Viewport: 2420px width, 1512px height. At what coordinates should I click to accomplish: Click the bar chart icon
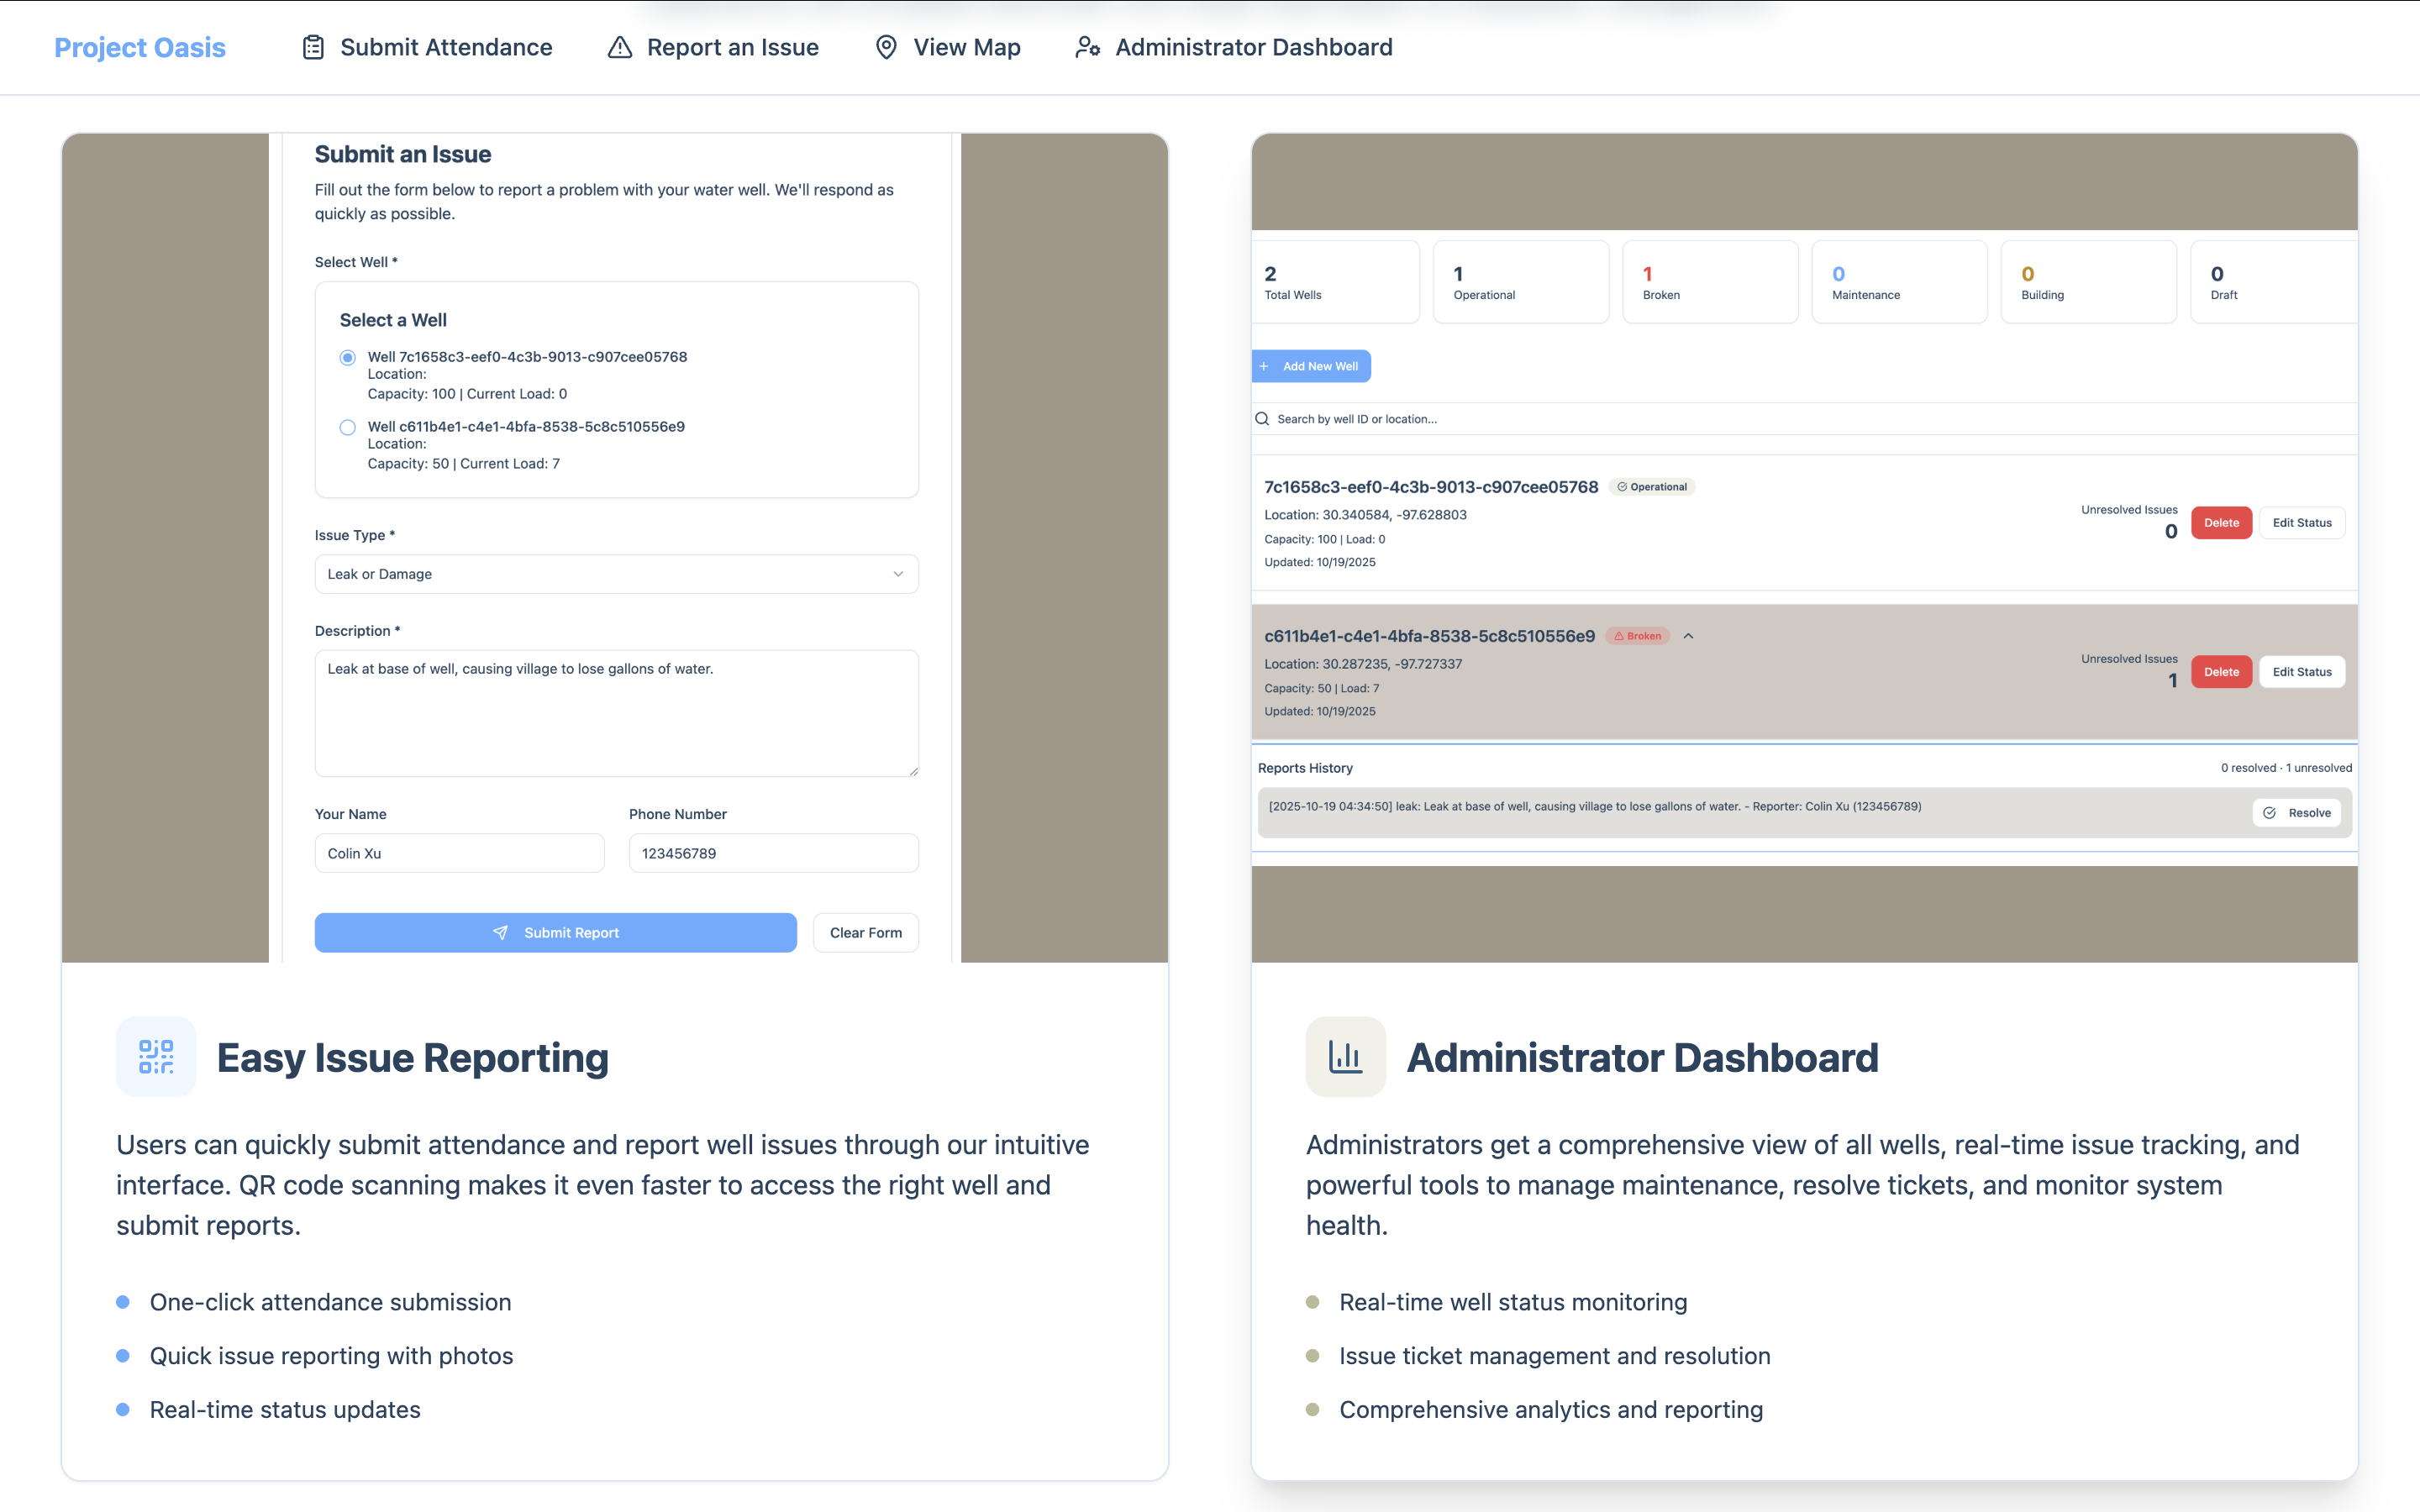[x=1345, y=1057]
